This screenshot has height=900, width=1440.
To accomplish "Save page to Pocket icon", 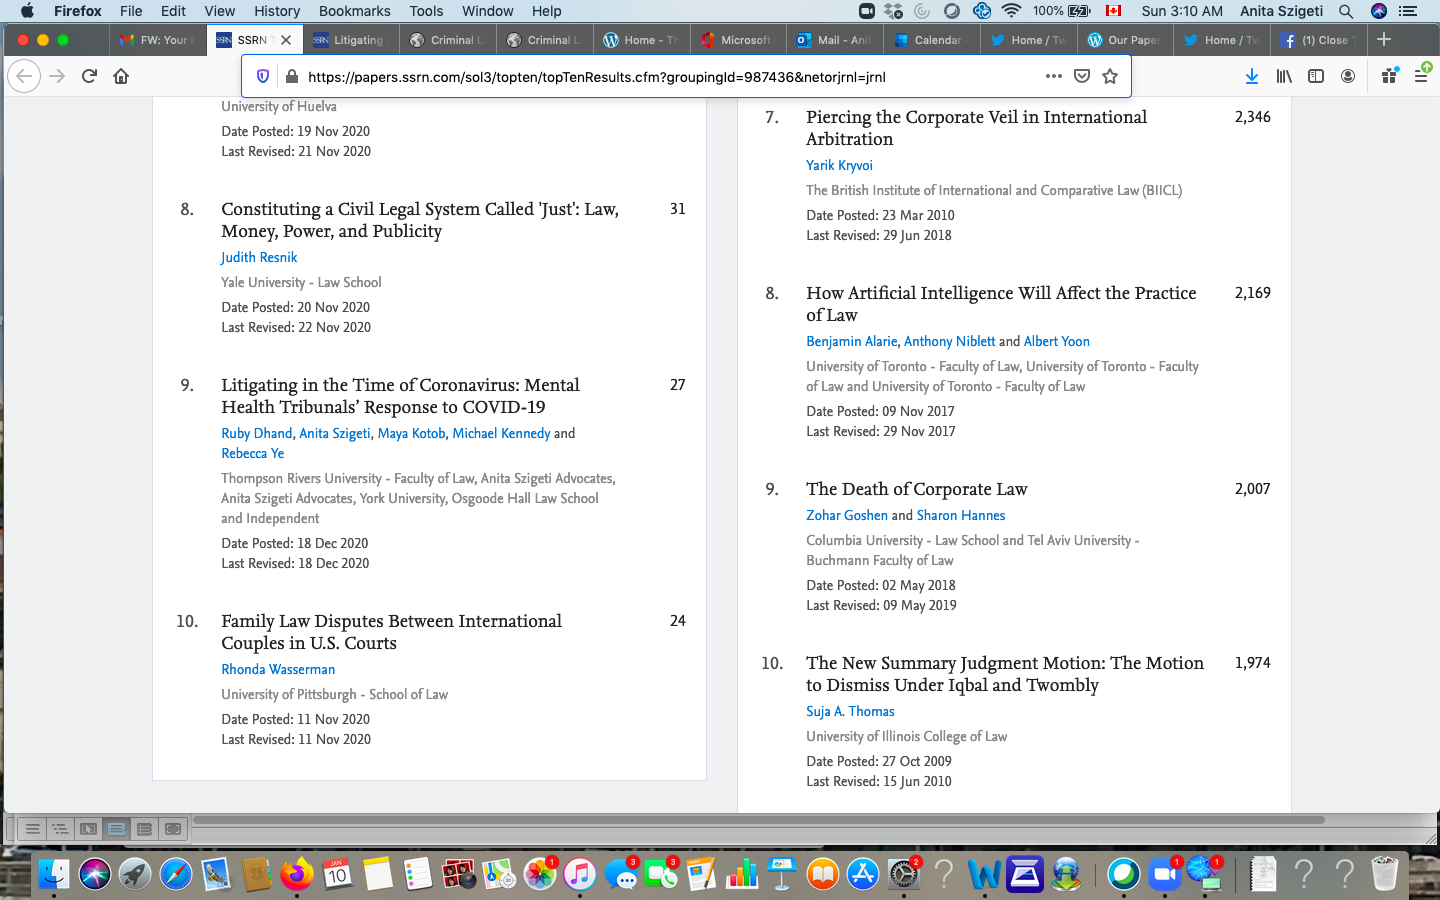I will pos(1082,76).
